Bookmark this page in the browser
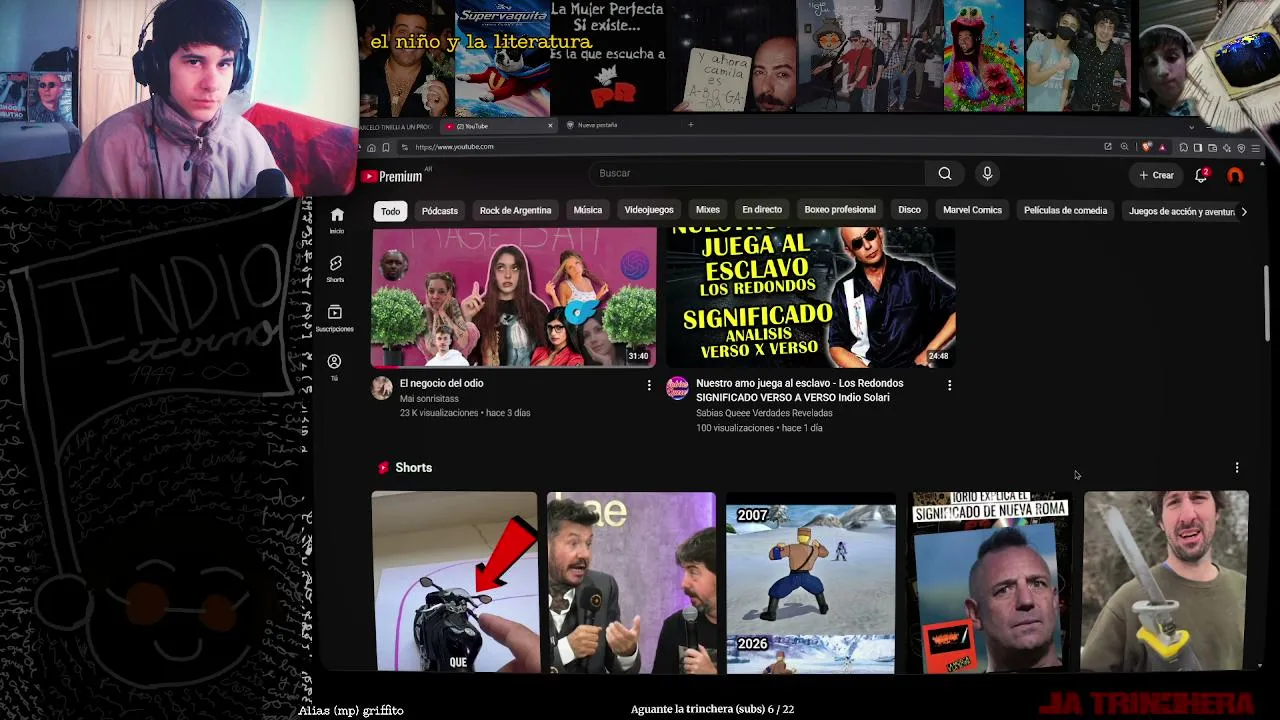This screenshot has height=720, width=1280. [x=386, y=147]
